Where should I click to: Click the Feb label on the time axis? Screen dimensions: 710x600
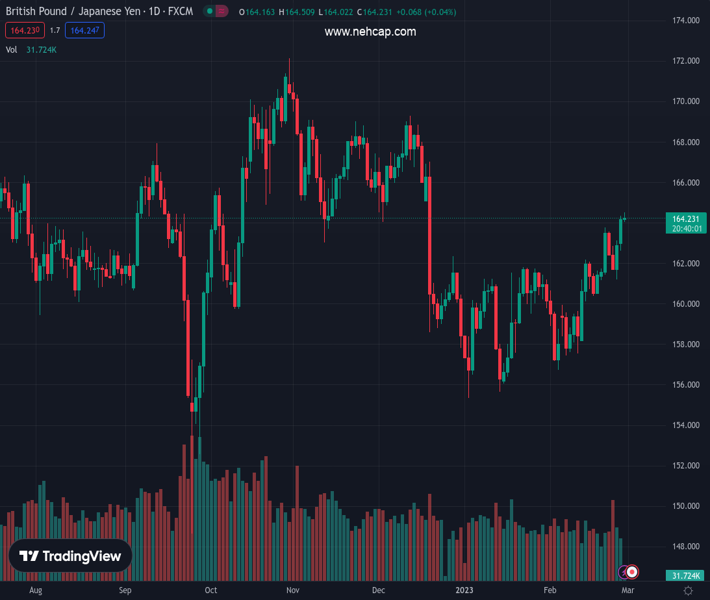point(551,591)
